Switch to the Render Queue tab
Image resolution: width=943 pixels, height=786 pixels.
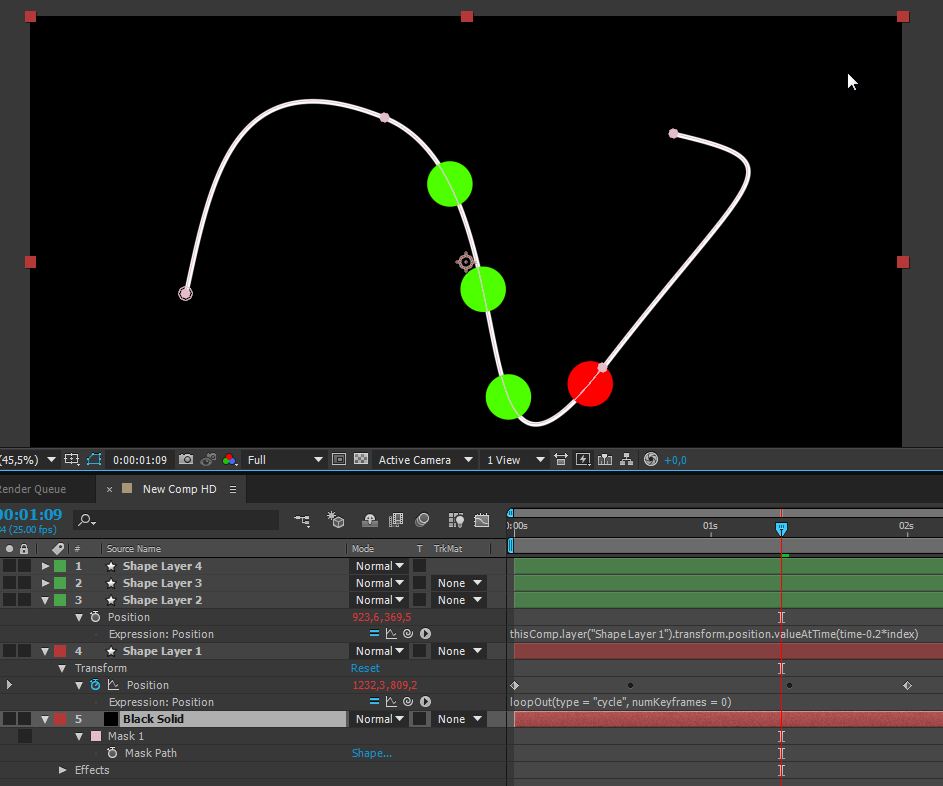pos(33,489)
